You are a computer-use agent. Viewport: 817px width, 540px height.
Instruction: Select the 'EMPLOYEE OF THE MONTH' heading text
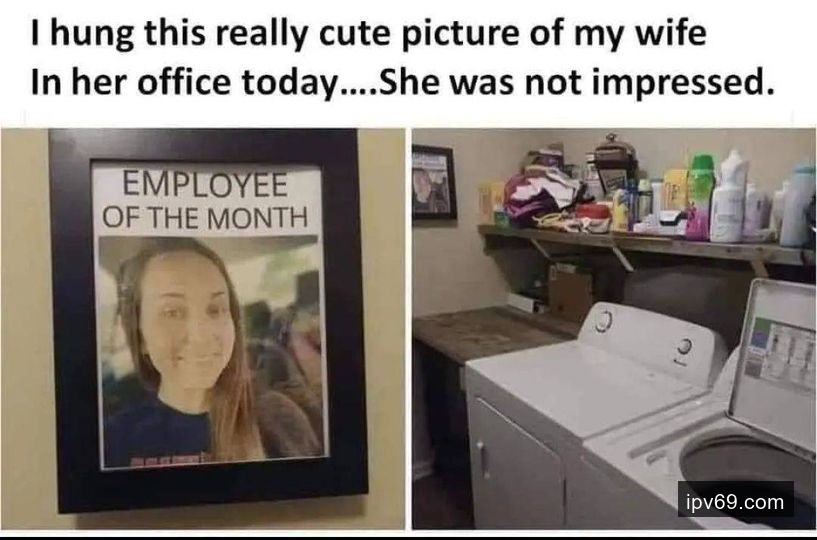click(205, 200)
